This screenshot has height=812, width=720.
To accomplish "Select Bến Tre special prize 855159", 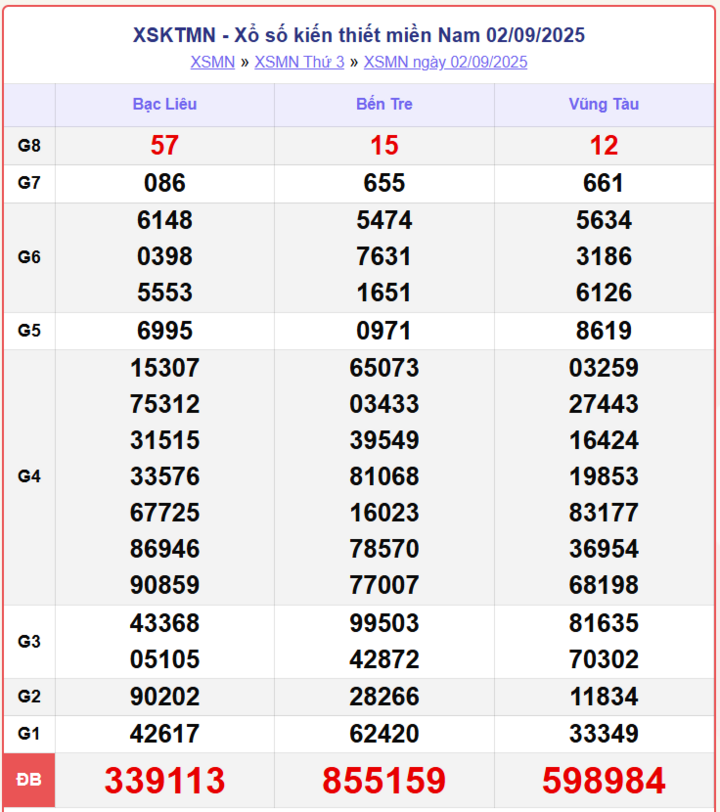I will pyautogui.click(x=384, y=780).
